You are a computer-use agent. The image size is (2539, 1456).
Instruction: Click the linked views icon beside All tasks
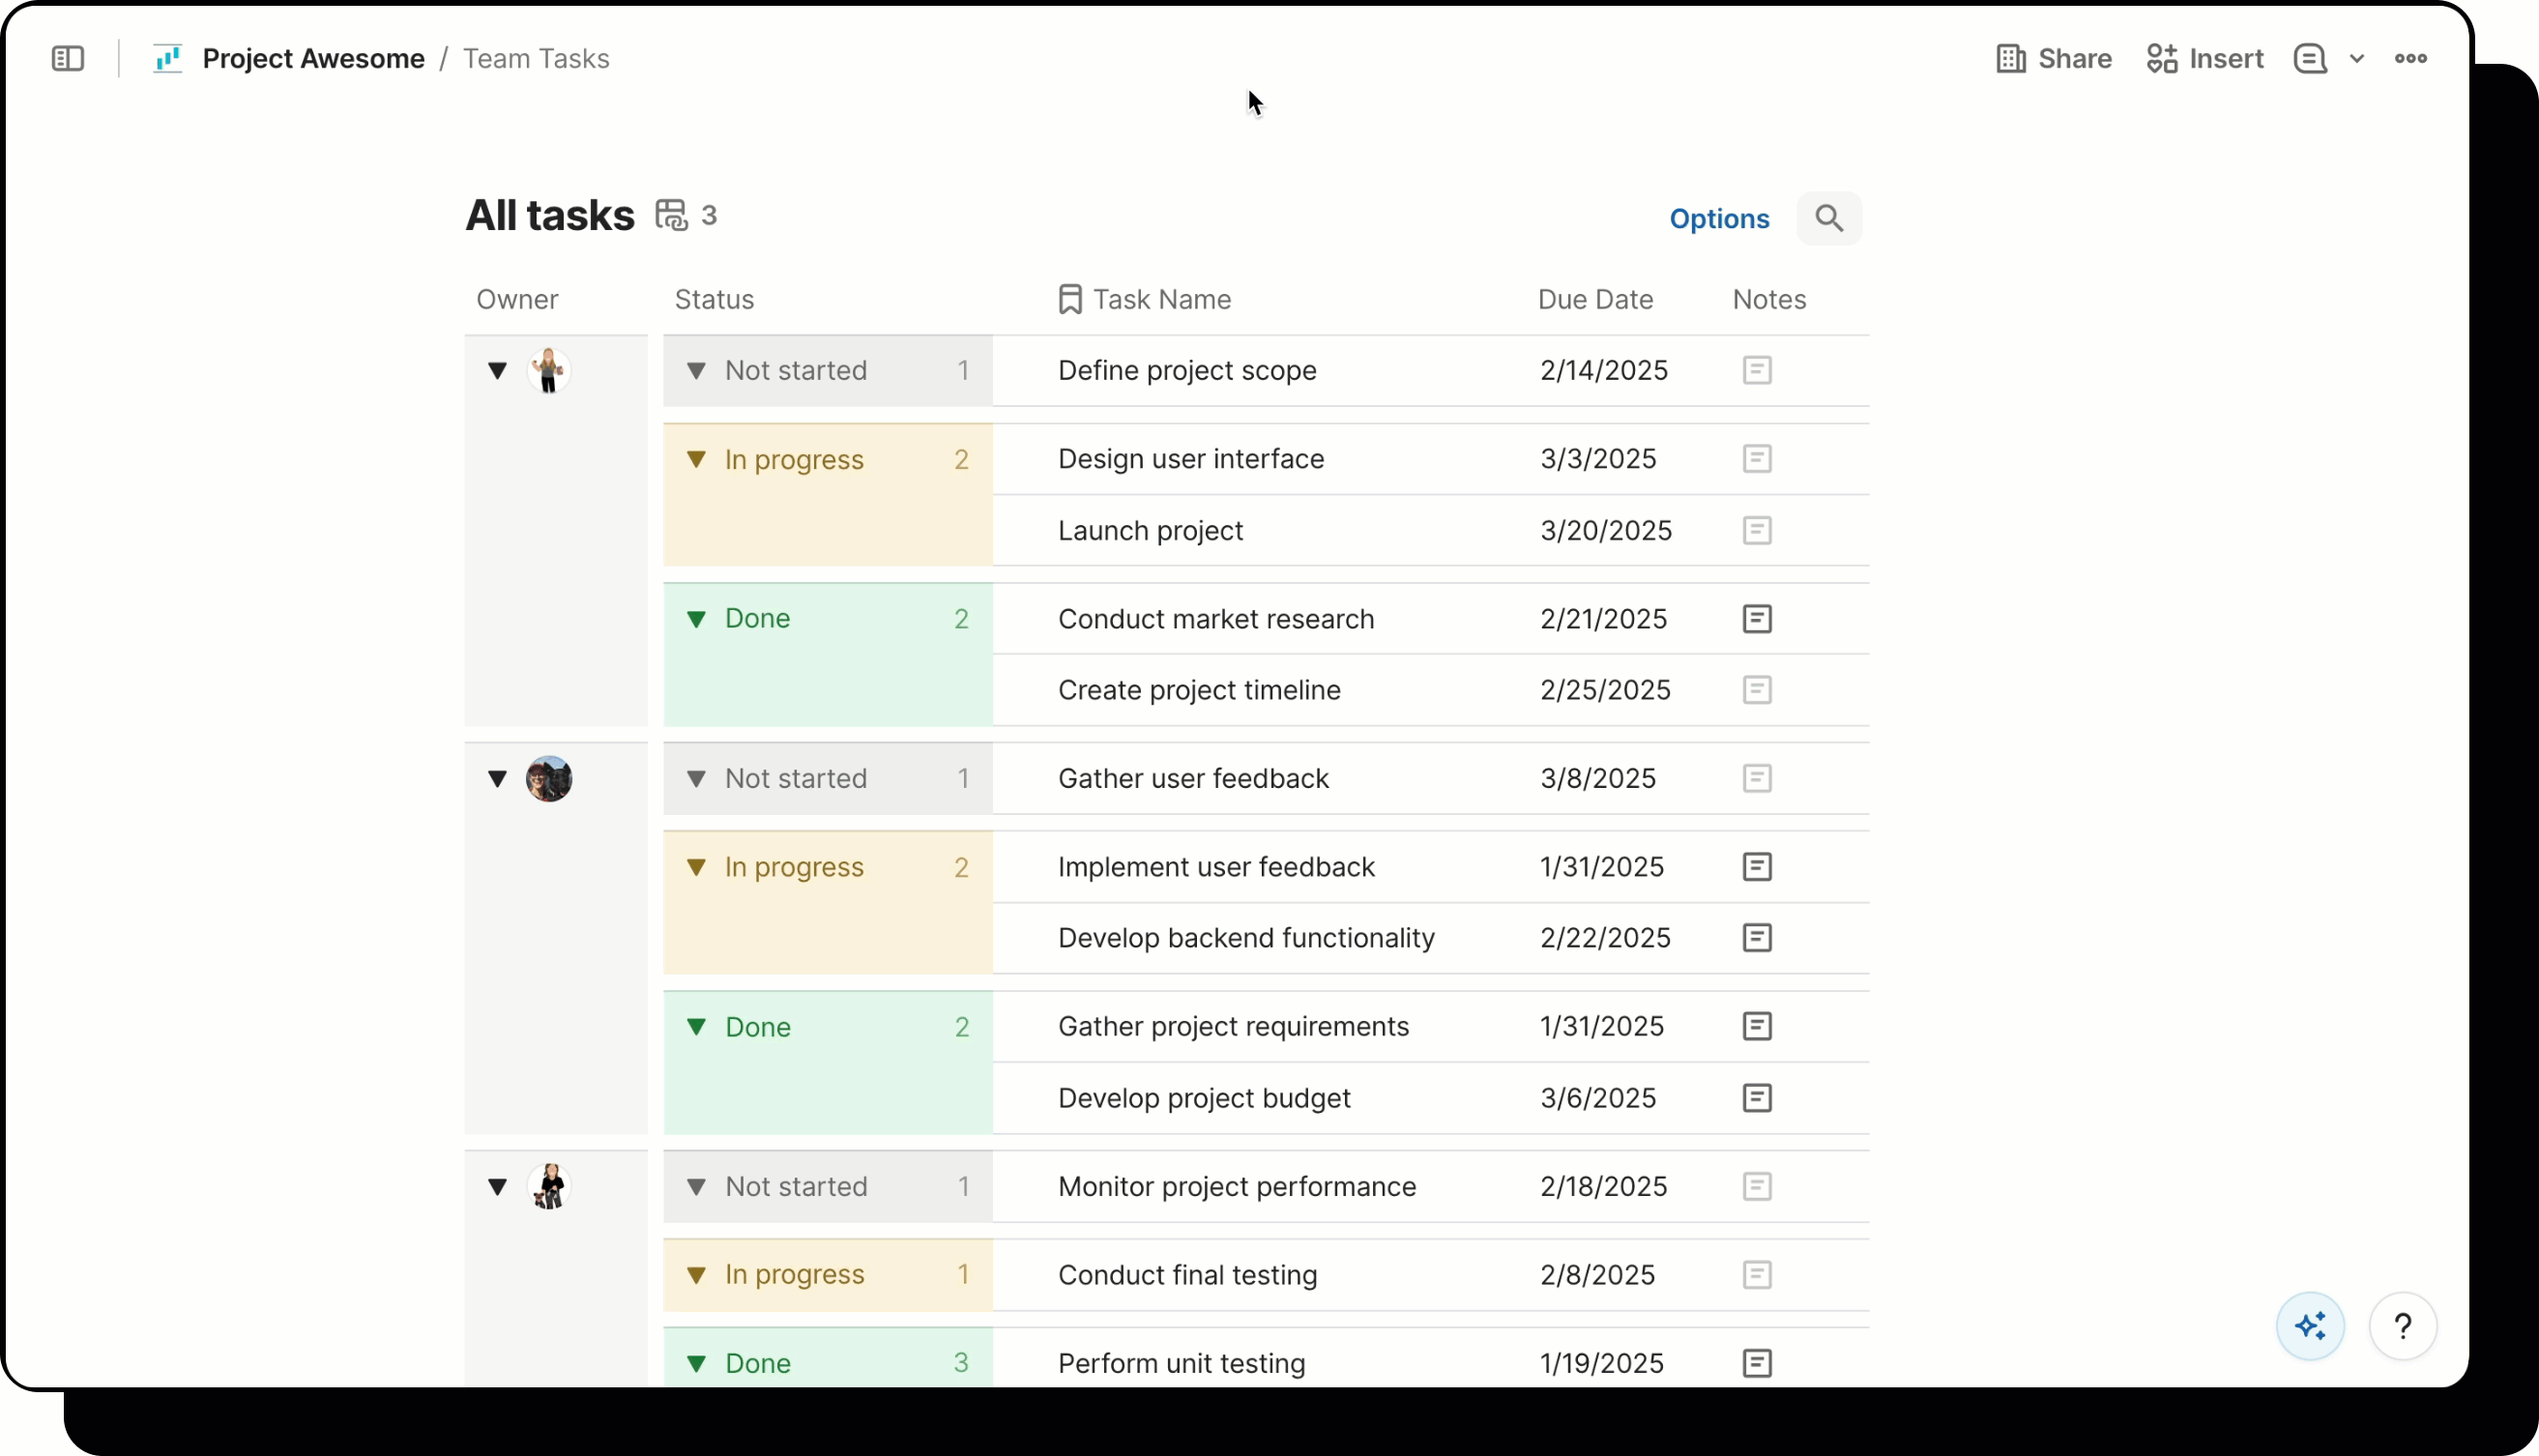(671, 215)
